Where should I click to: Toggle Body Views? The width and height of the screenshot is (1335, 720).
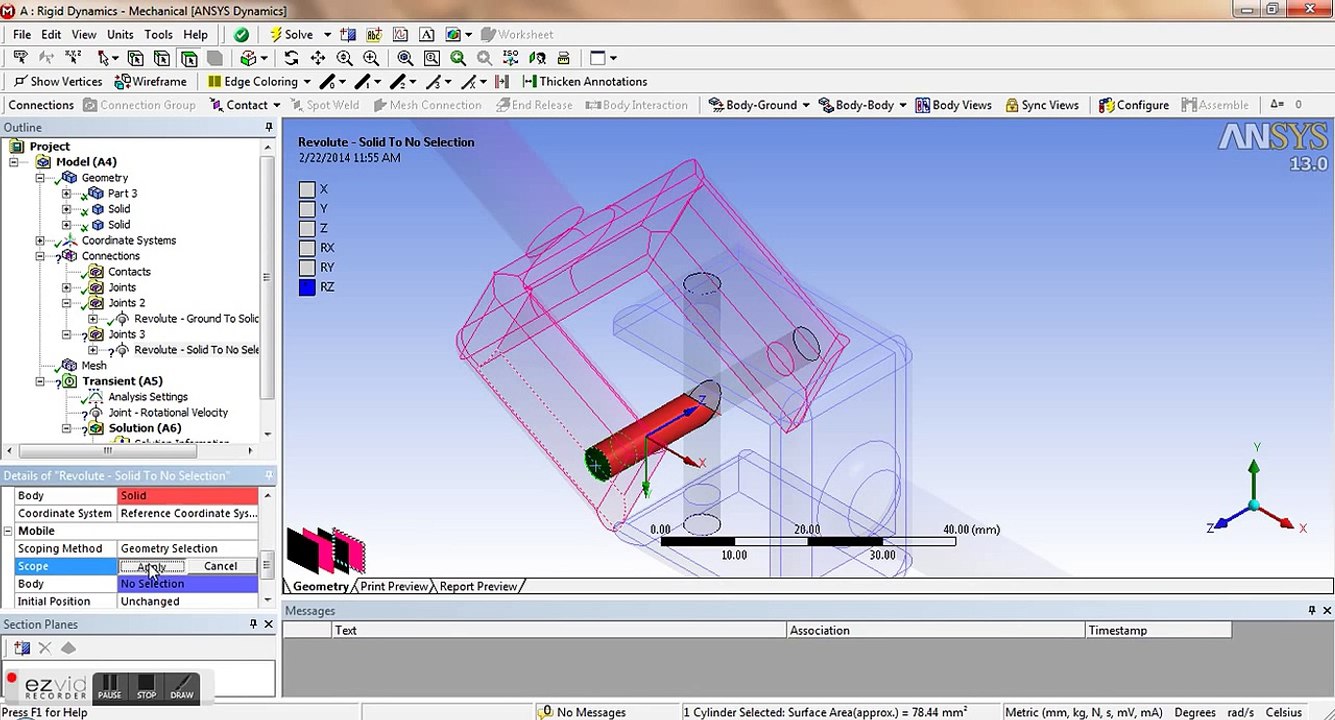point(953,105)
